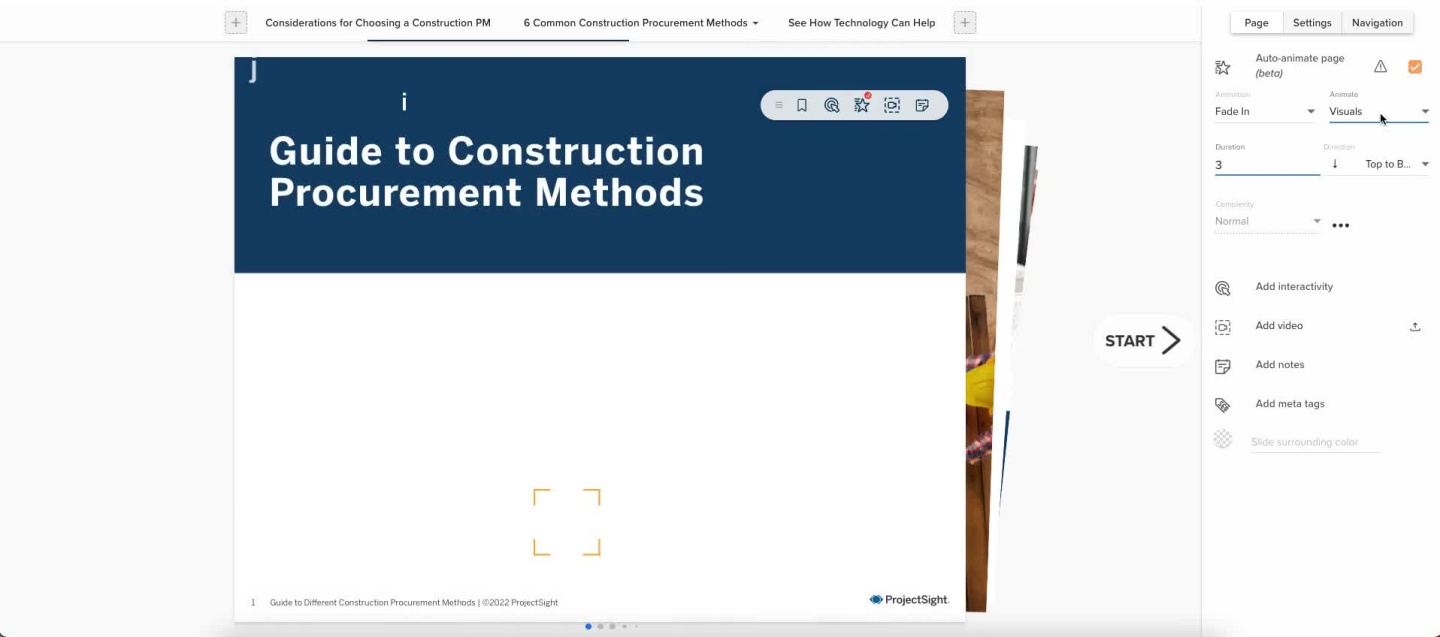The width and height of the screenshot is (1440, 637).
Task: Click the Duration input field
Action: [1266, 165]
